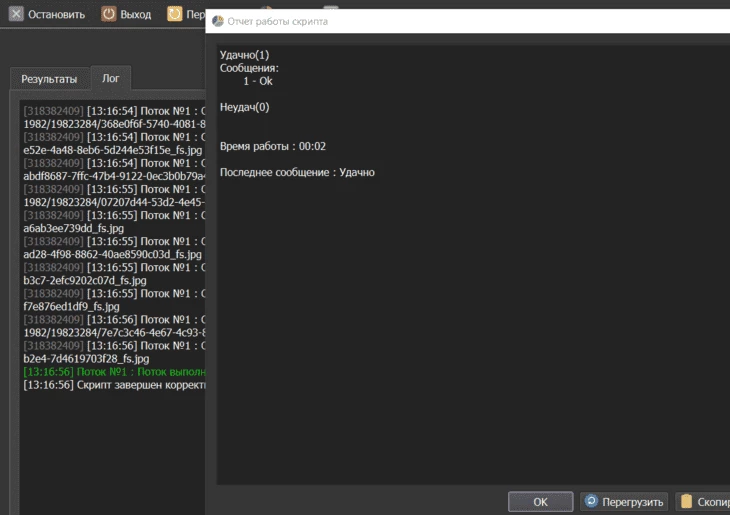This screenshot has width=730, height=515.
Task: Select the Лог tab
Action: (111, 78)
